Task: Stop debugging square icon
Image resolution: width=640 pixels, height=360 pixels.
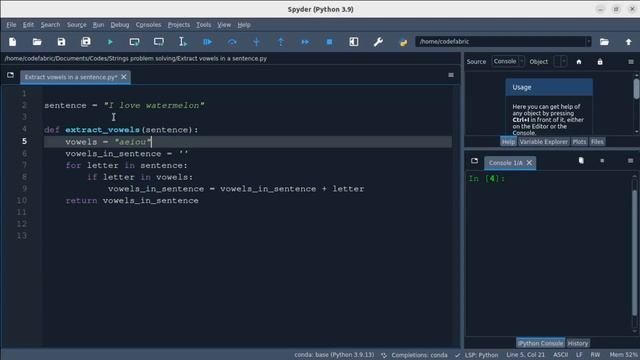Action: coord(329,42)
